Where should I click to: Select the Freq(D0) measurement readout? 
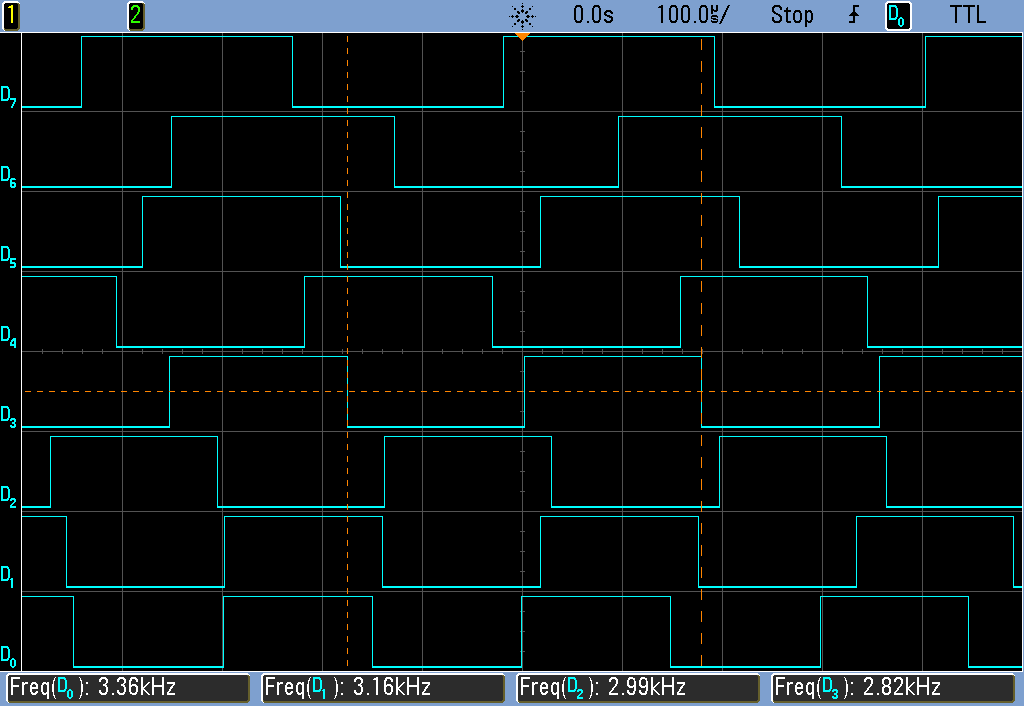[x=128, y=688]
